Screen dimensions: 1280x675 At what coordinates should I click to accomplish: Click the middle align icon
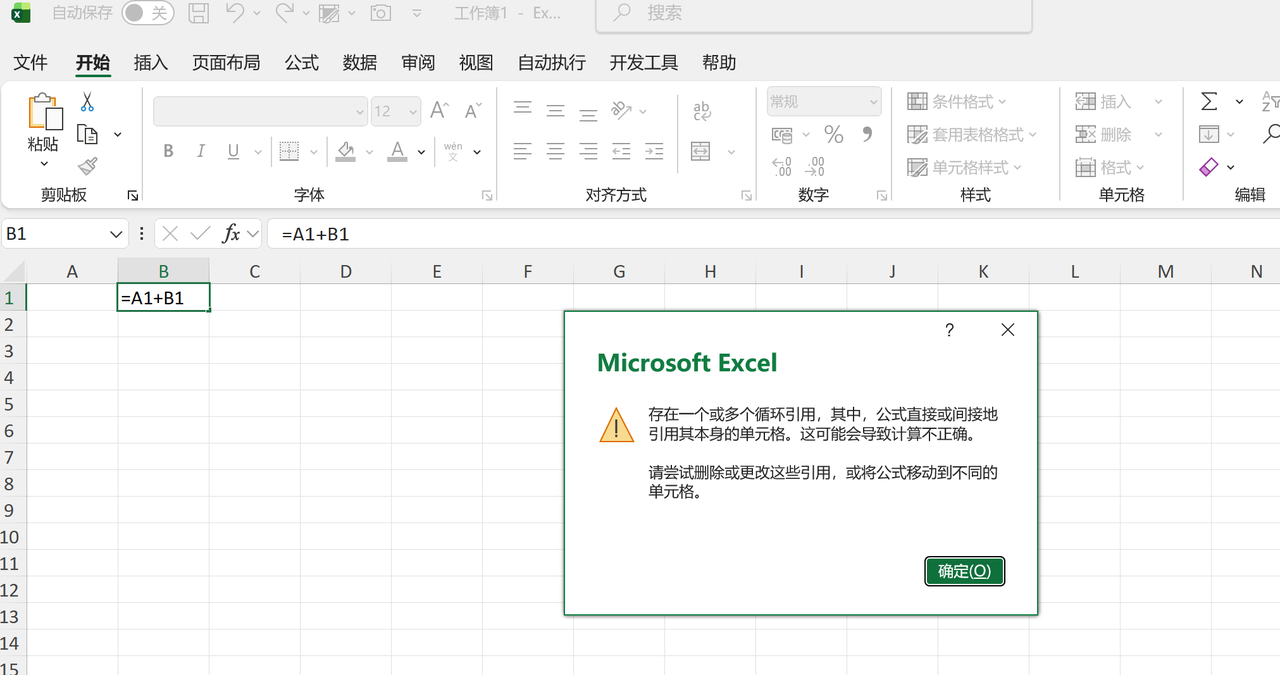pos(556,110)
